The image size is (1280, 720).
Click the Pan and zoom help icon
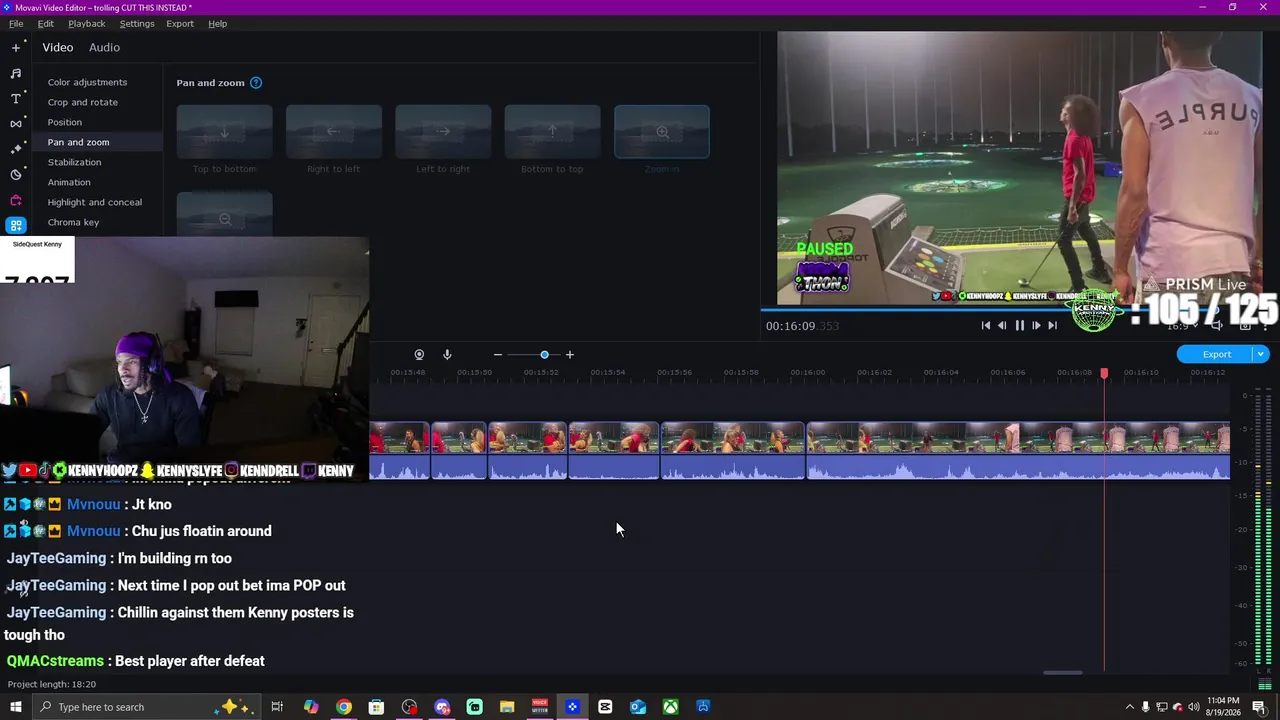click(x=256, y=83)
